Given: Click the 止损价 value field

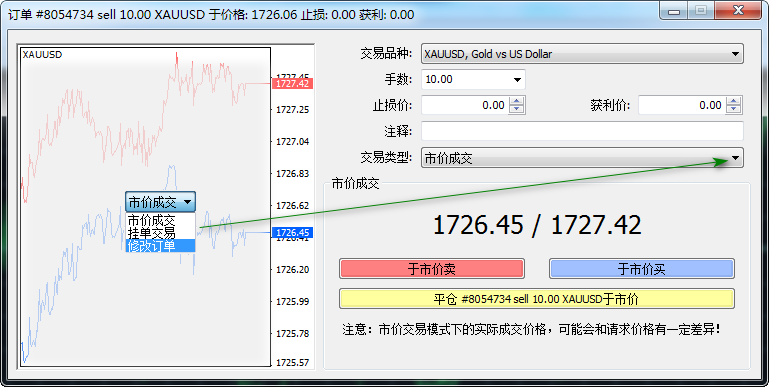Looking at the screenshot, I should tap(466, 105).
